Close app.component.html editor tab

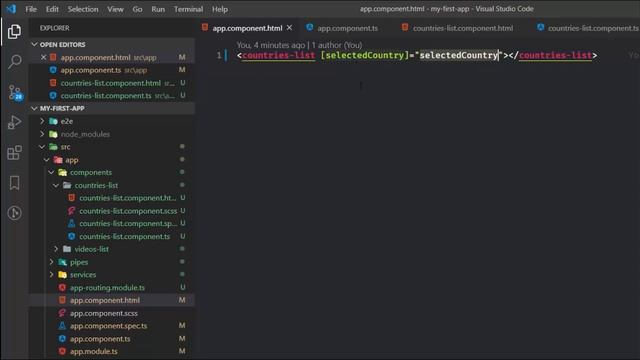click(x=289, y=28)
